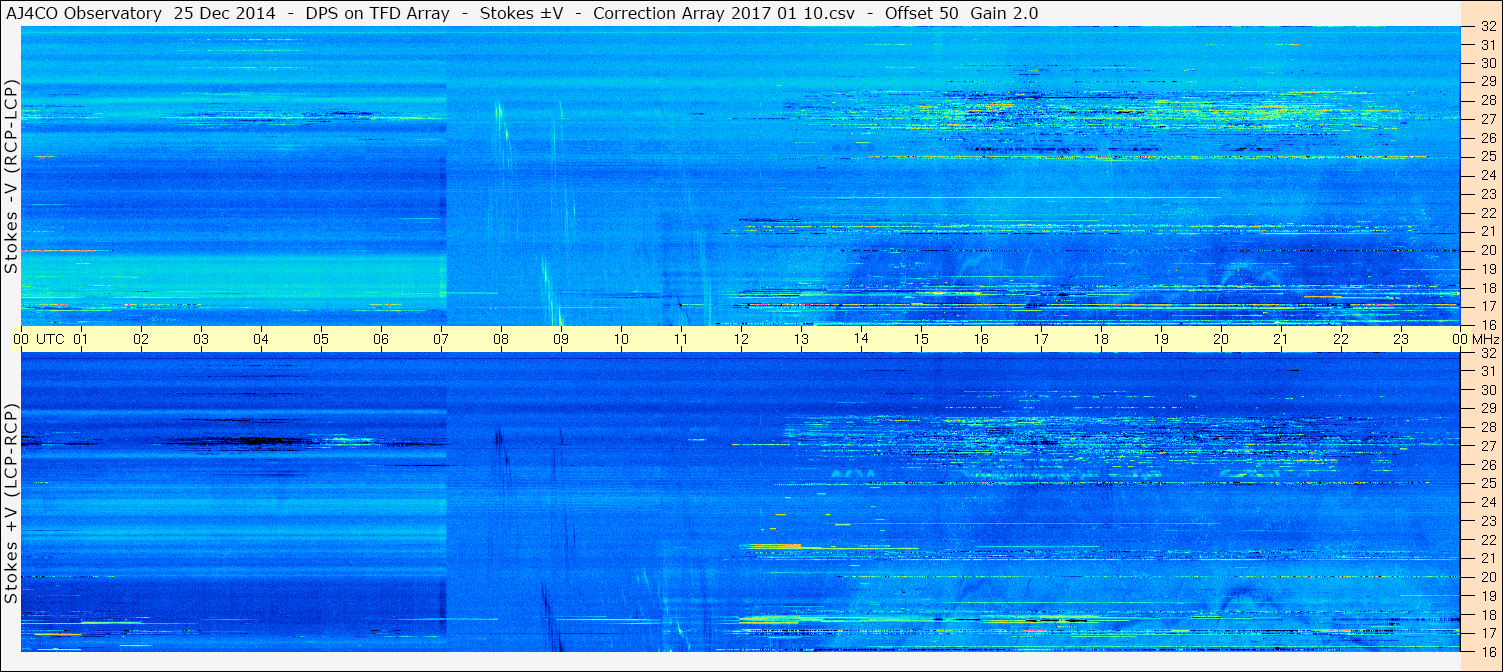Viewport: 1503px width, 672px height.
Task: Click the 'Gain 2.0' value in header
Action: coord(1004,13)
